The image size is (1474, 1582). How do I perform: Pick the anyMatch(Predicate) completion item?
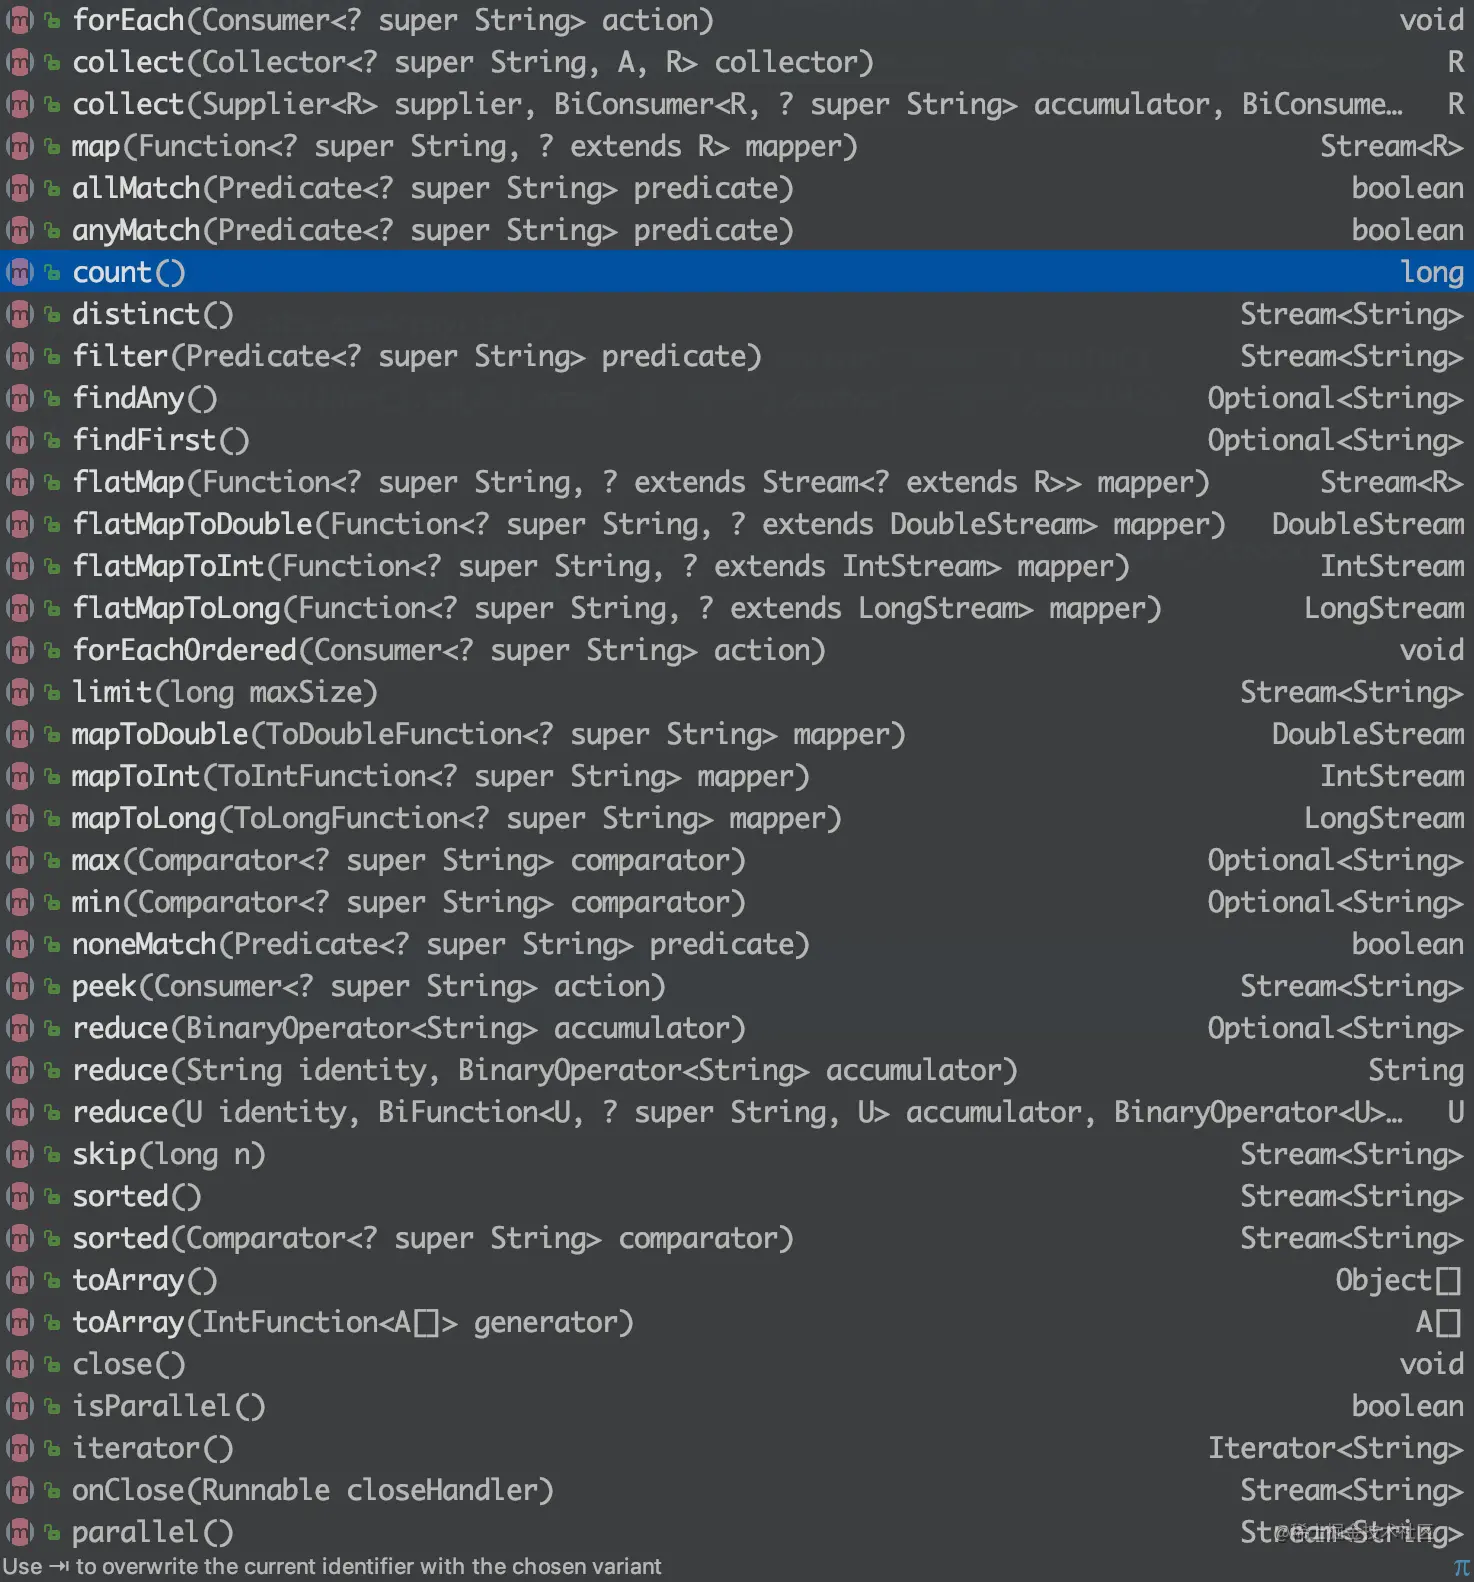coord(737,230)
